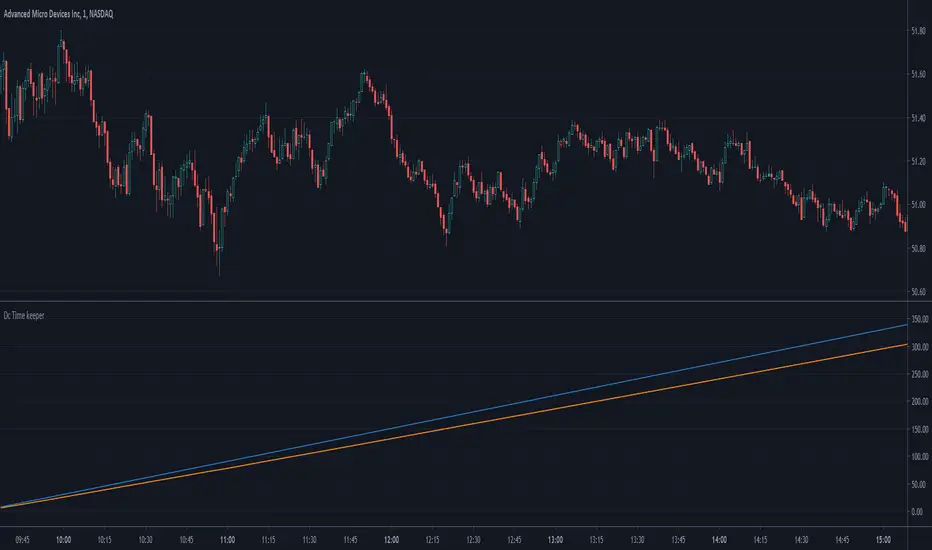
Task: Click the 12:00 time axis label
Action: pyautogui.click(x=391, y=540)
